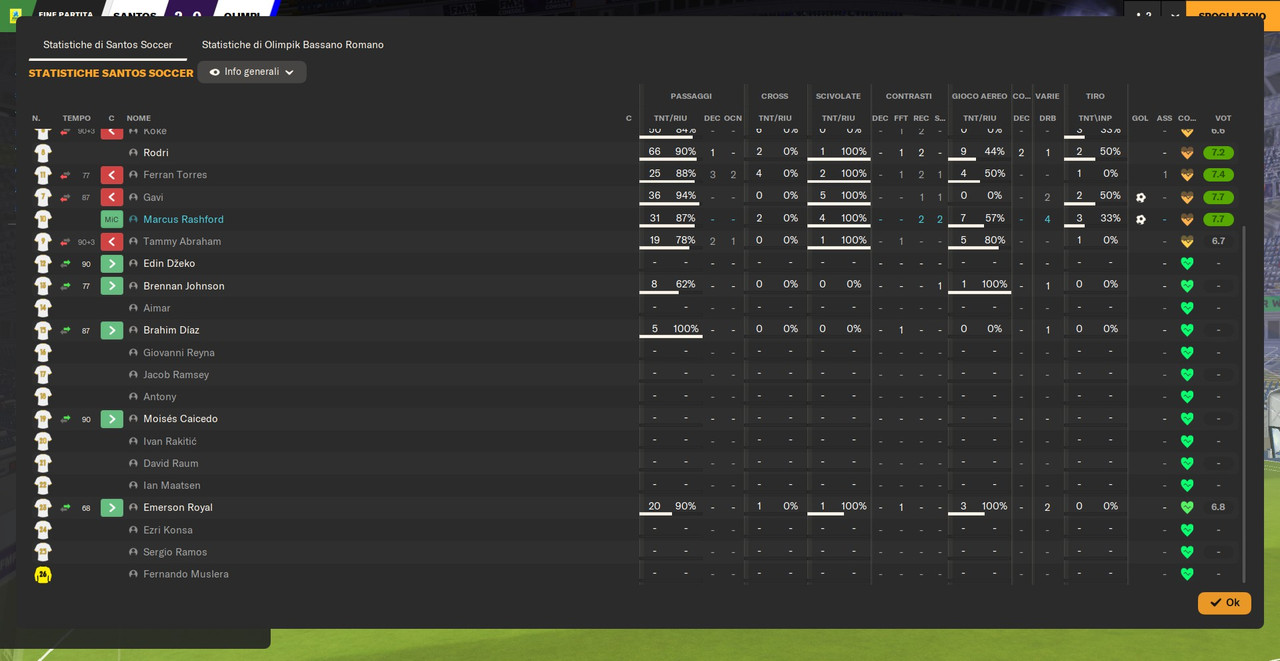Sort by the TEMPO column header
Image resolution: width=1280 pixels, height=661 pixels.
76,118
